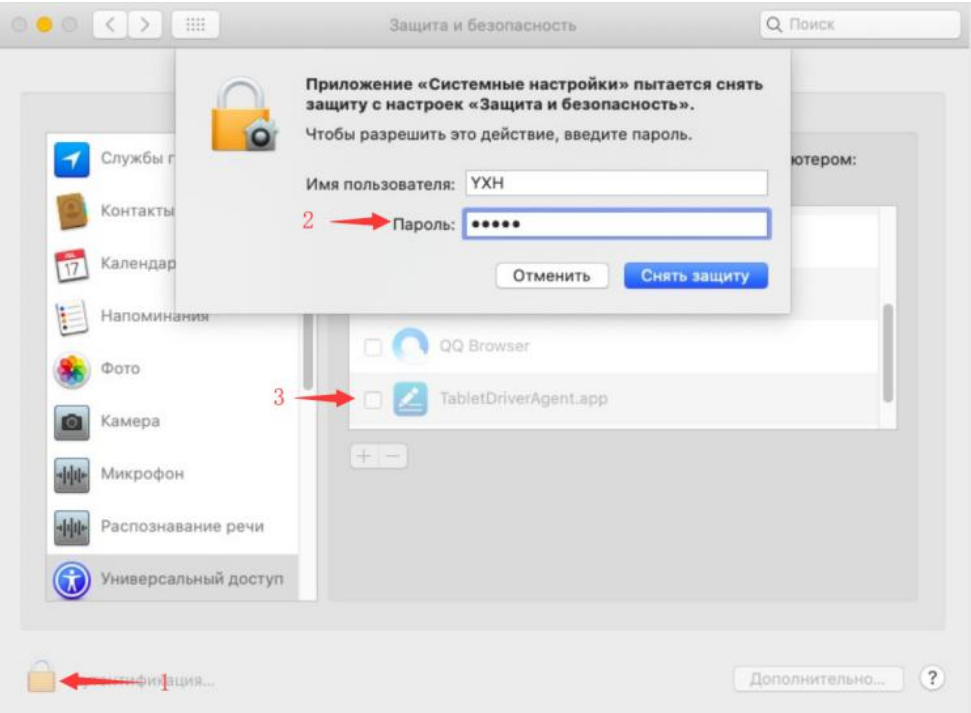The height and width of the screenshot is (713, 971).
Task: Go back with the toolbar back arrow
Action: (110, 25)
